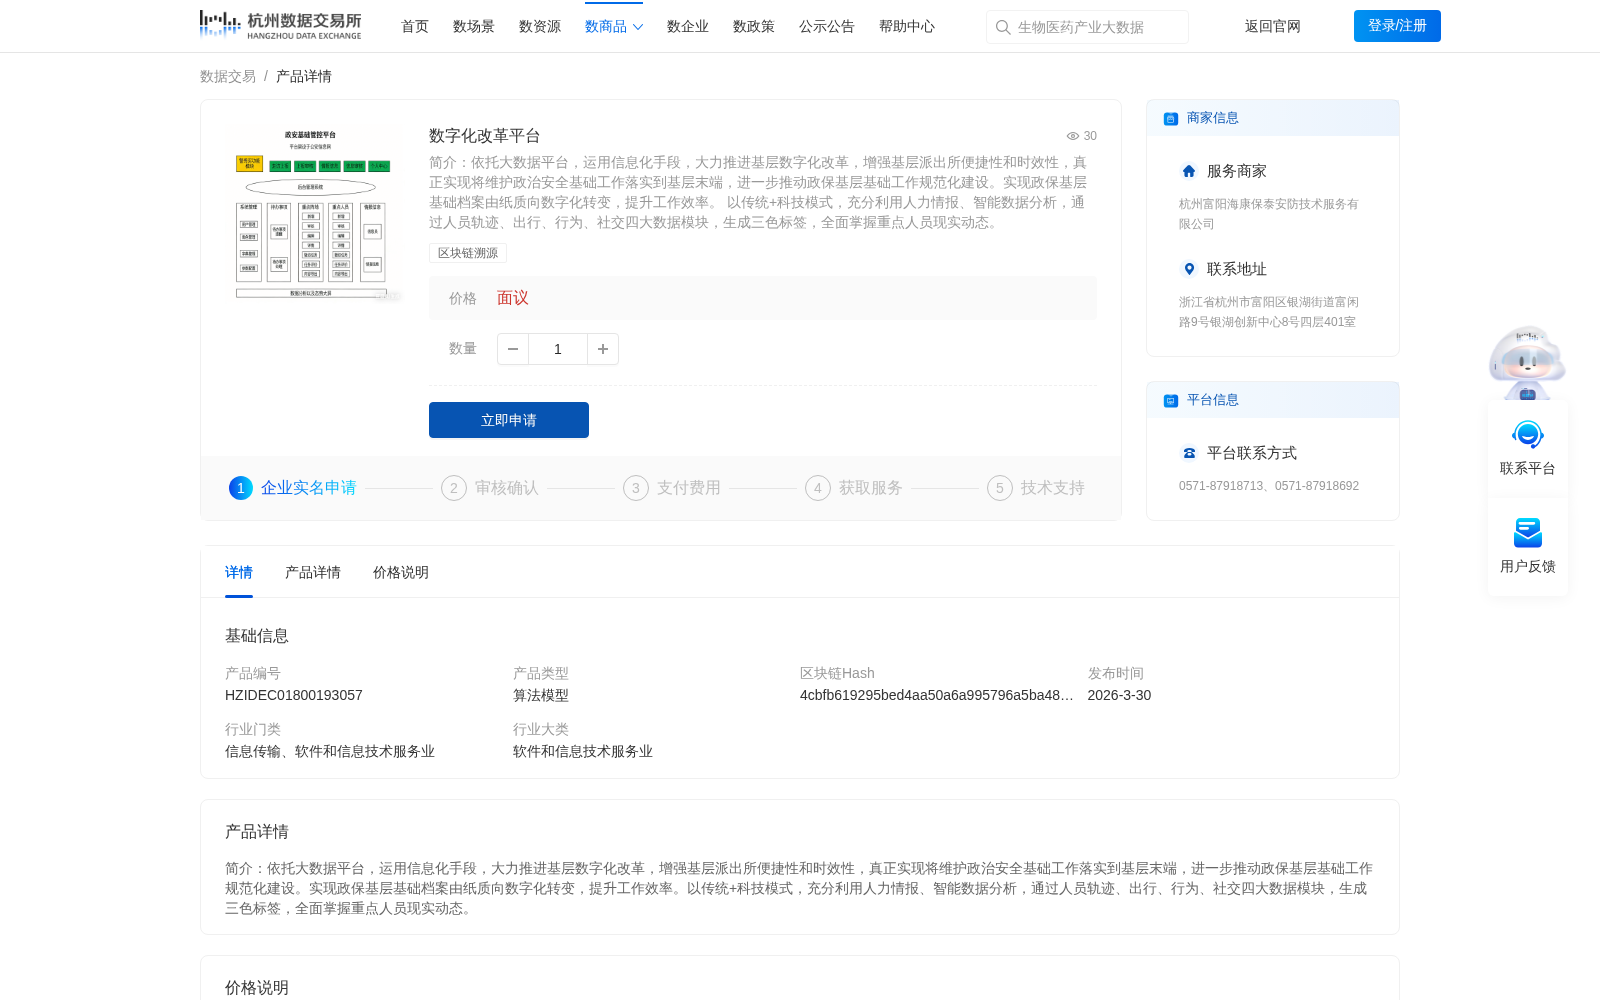Click the 服务商家 house icon
Screen dimensions: 1600x1000
coord(1189,171)
